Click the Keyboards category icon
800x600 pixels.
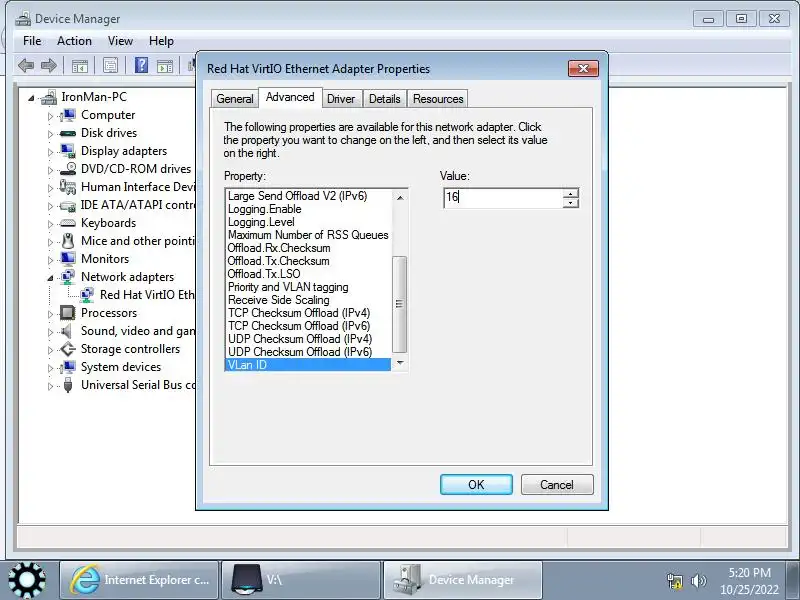68,223
